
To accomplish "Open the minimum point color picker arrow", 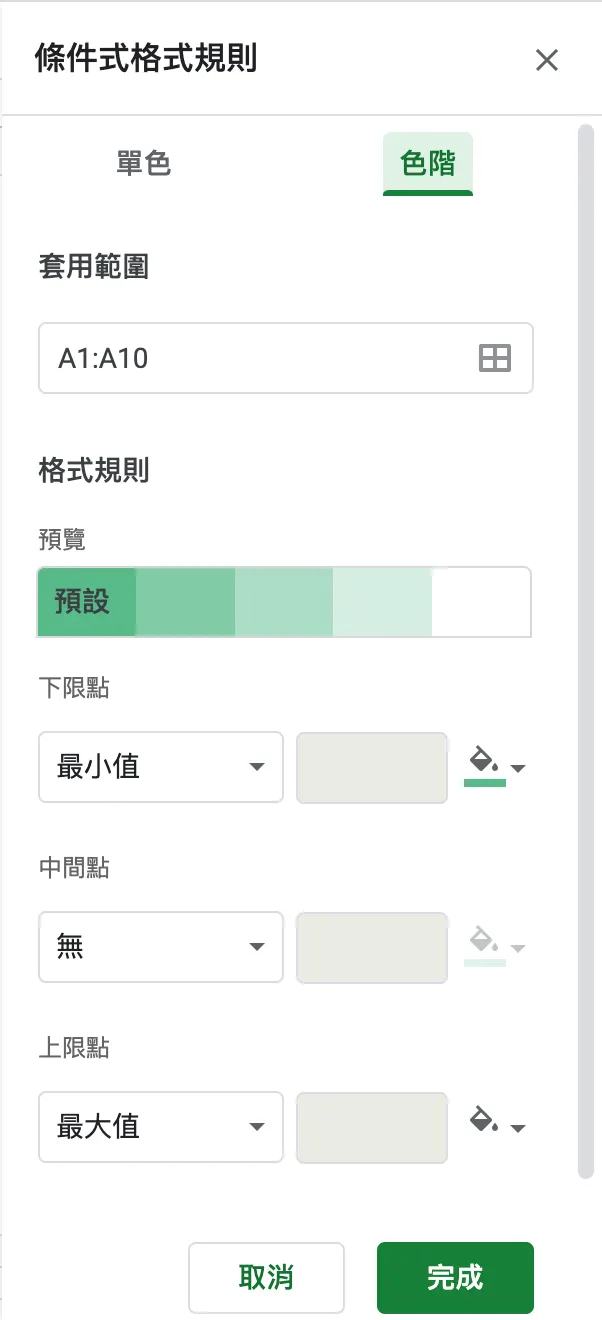I will pos(516,768).
